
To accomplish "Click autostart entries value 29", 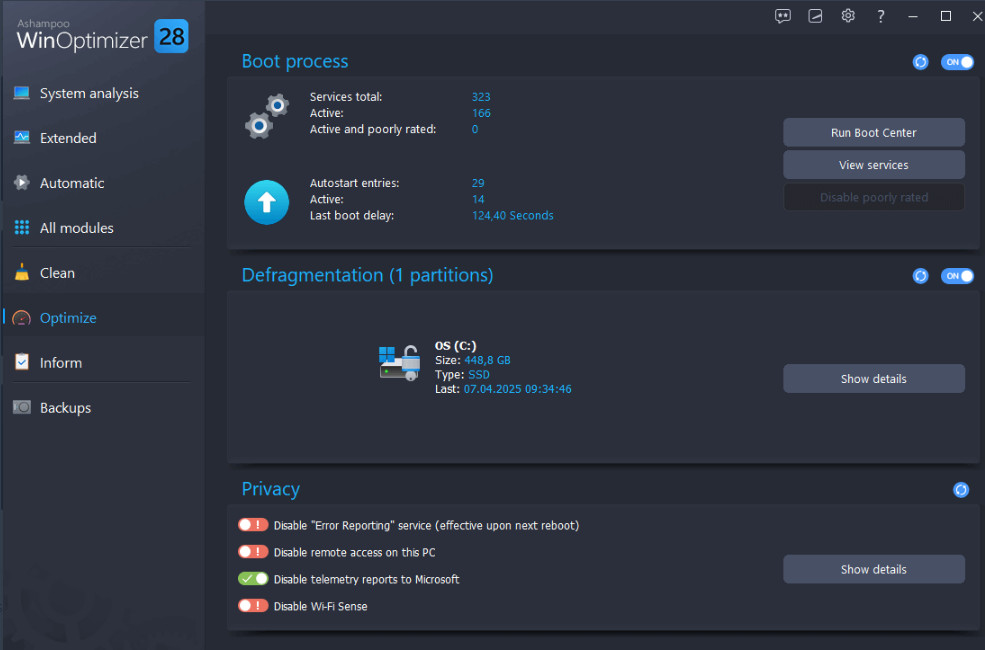I will [478, 183].
